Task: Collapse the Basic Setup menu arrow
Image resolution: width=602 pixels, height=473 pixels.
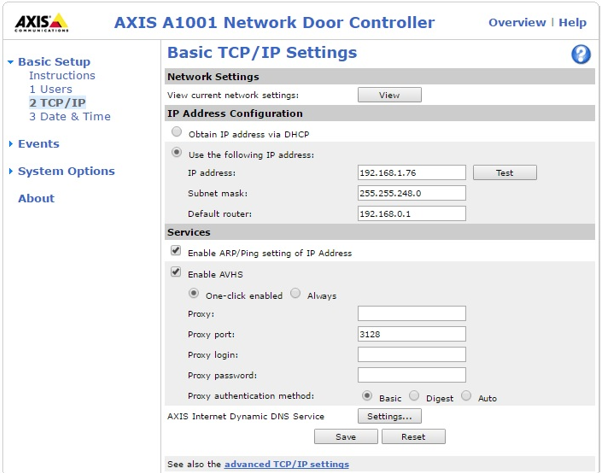Action: point(11,62)
